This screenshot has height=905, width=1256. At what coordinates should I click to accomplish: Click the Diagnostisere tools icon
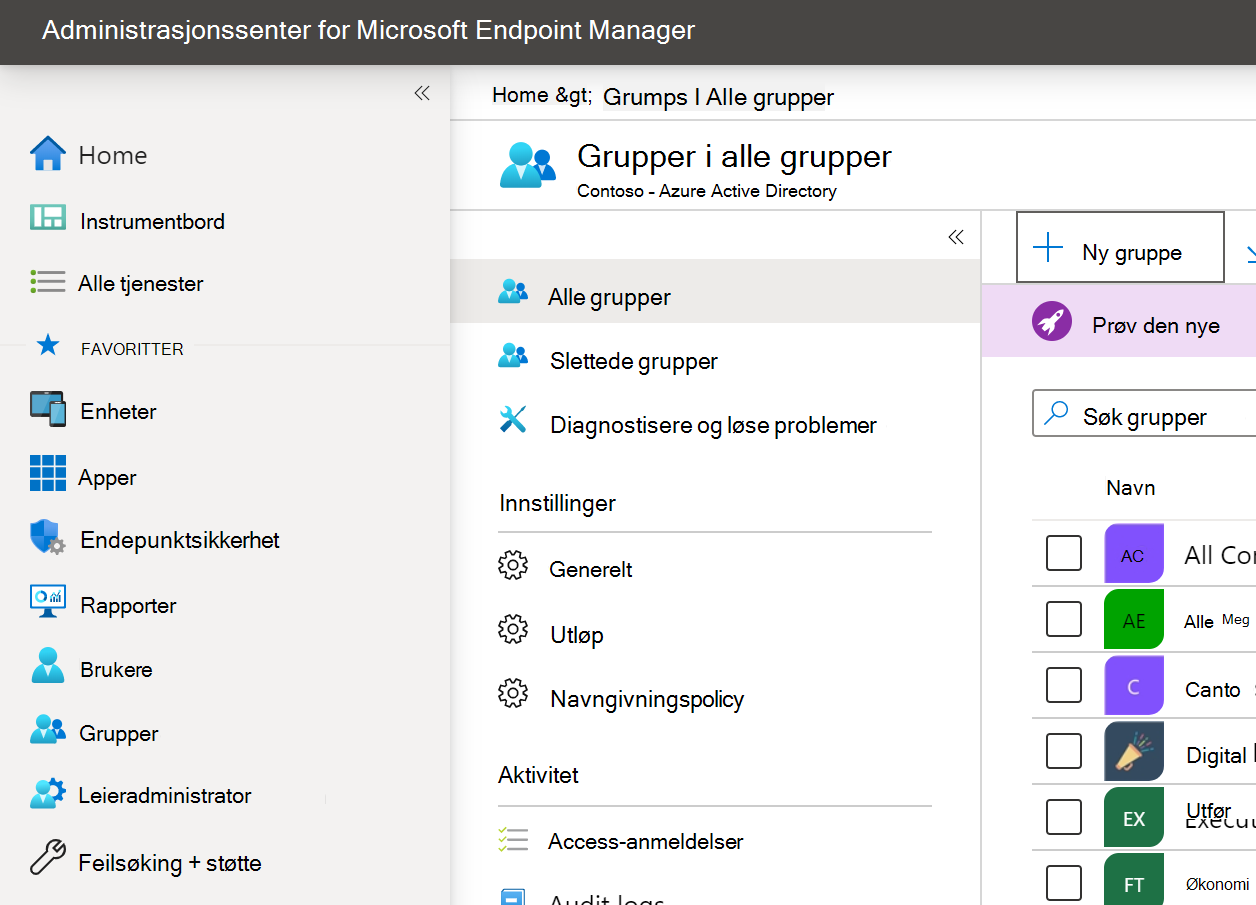(x=512, y=420)
